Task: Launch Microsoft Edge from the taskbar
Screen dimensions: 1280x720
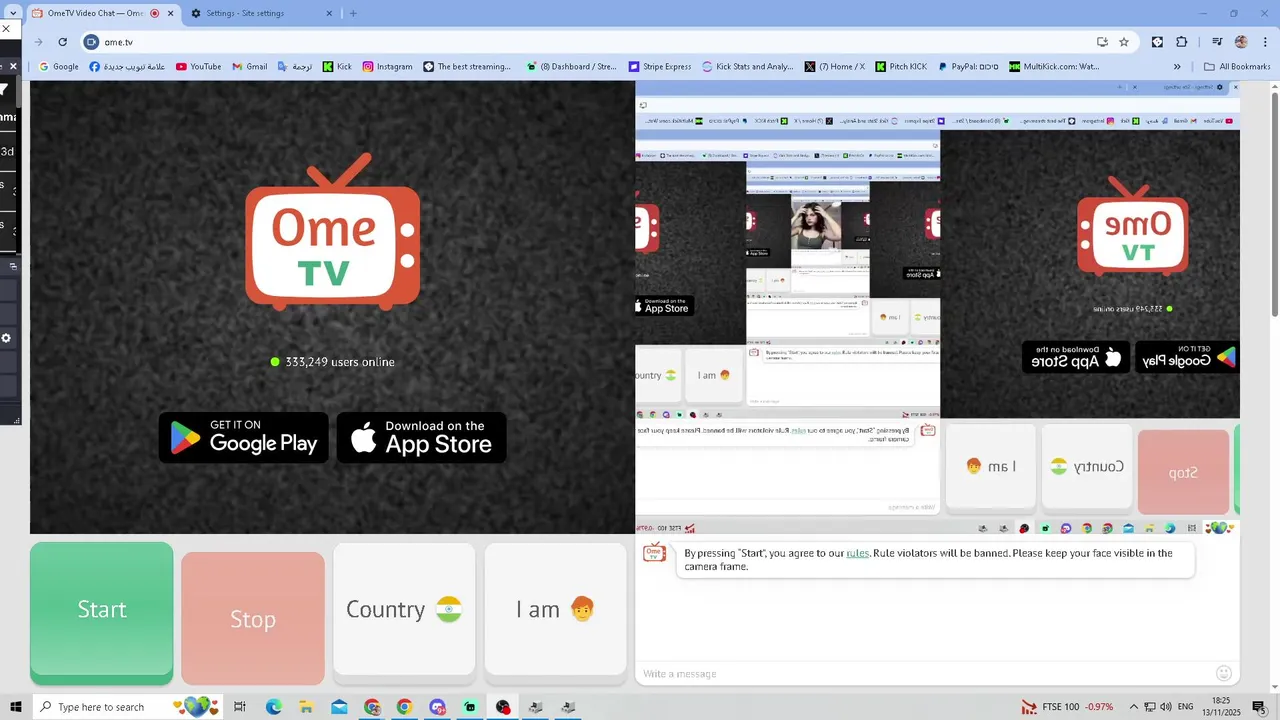Action: click(x=274, y=707)
